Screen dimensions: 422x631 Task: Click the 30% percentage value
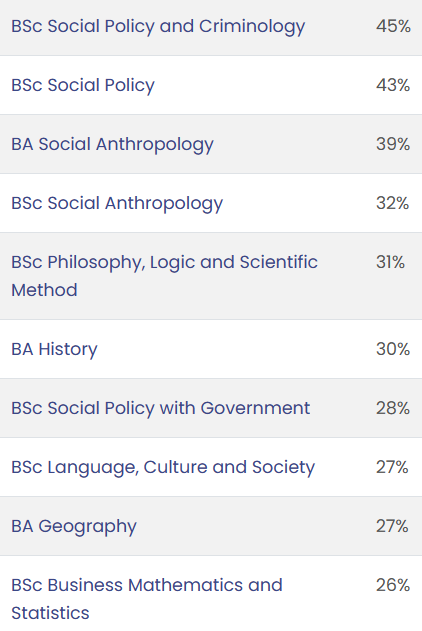[393, 349]
